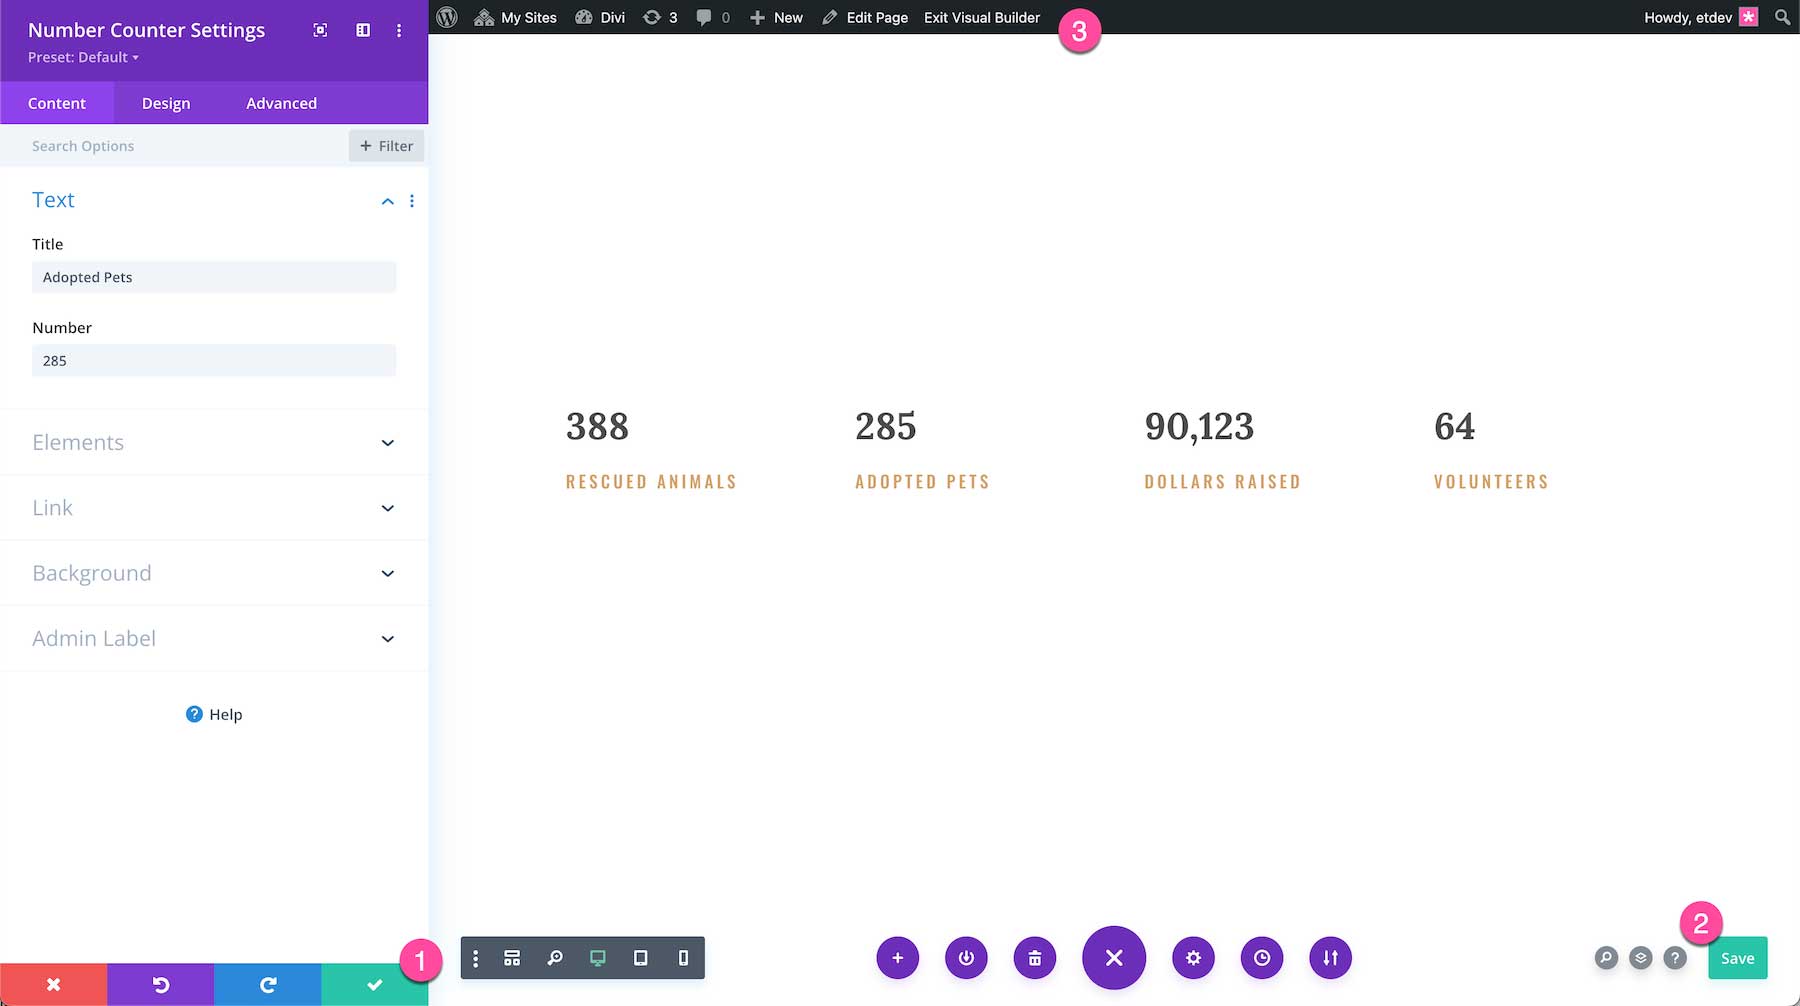Open the Preset: Default dropdown
Viewport: 1800px width, 1006px height.
83,57
